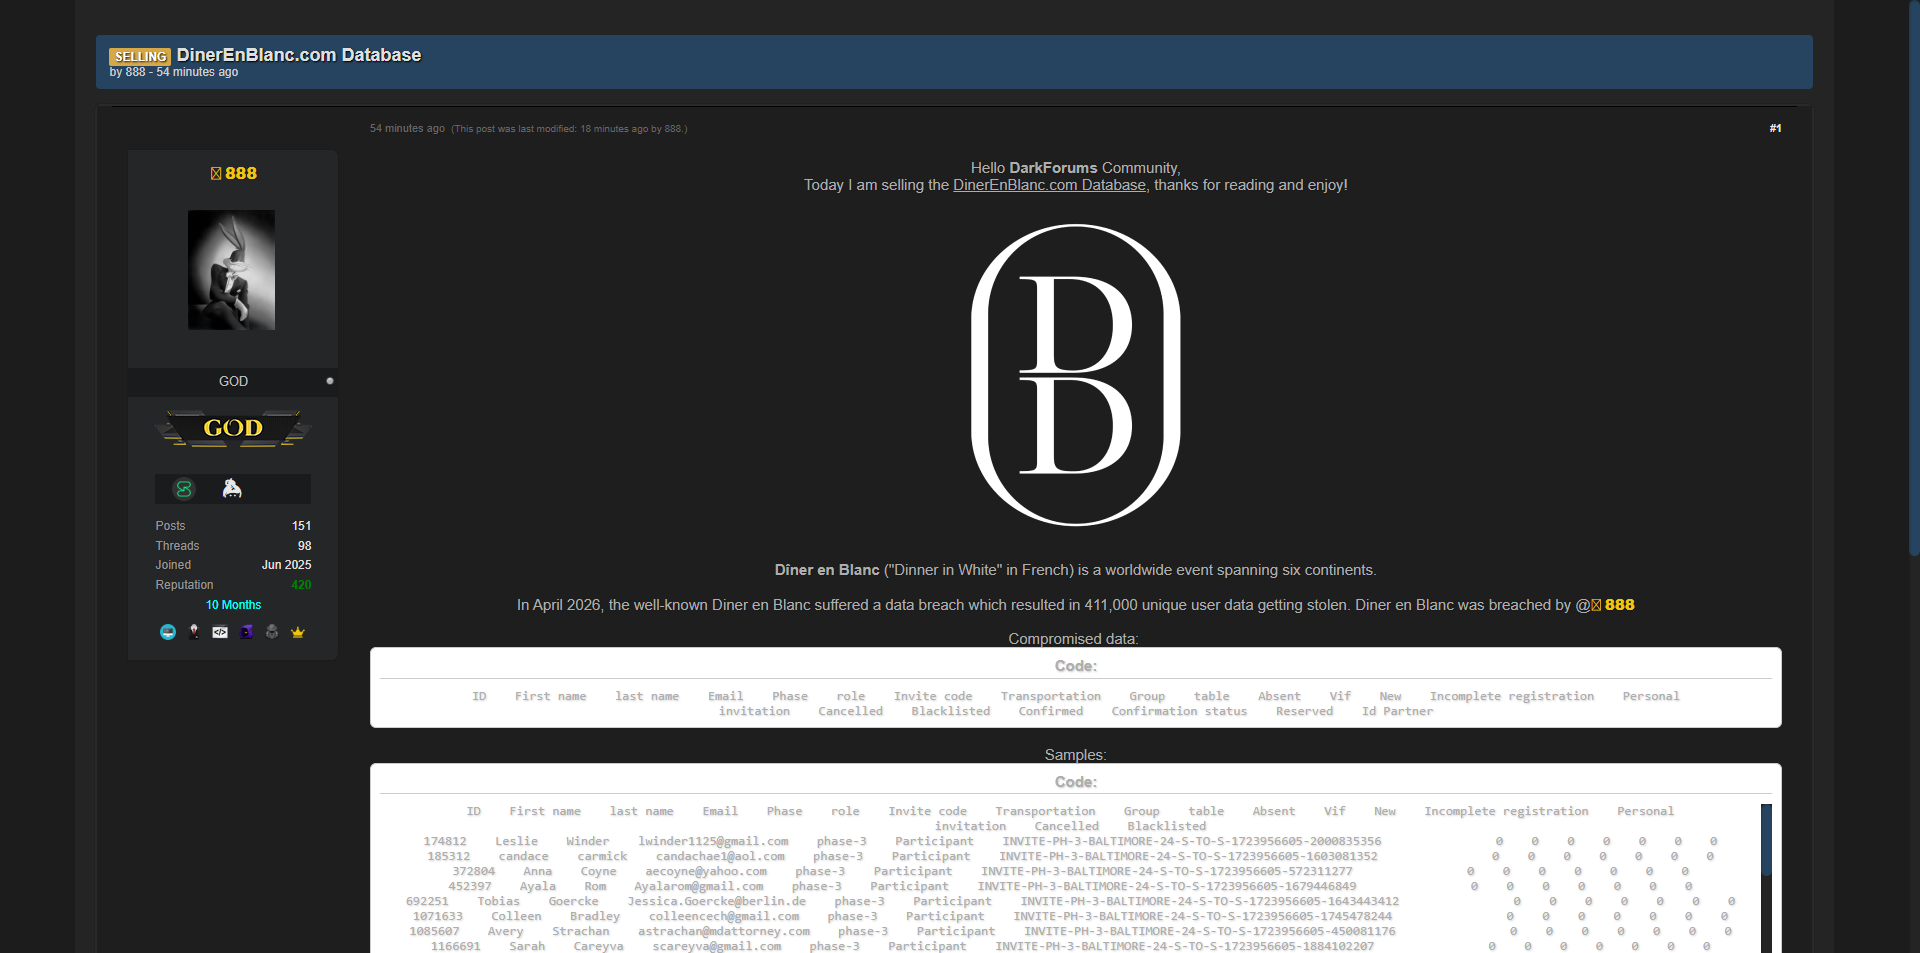Click the @888 mention in breach description
Viewport: 1920px width, 953px height.
coord(1610,605)
